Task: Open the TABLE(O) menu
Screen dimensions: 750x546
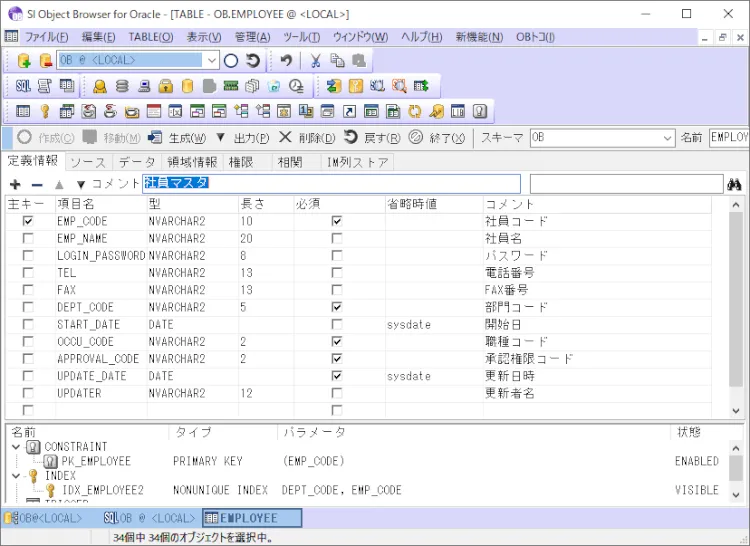Action: tap(151, 37)
